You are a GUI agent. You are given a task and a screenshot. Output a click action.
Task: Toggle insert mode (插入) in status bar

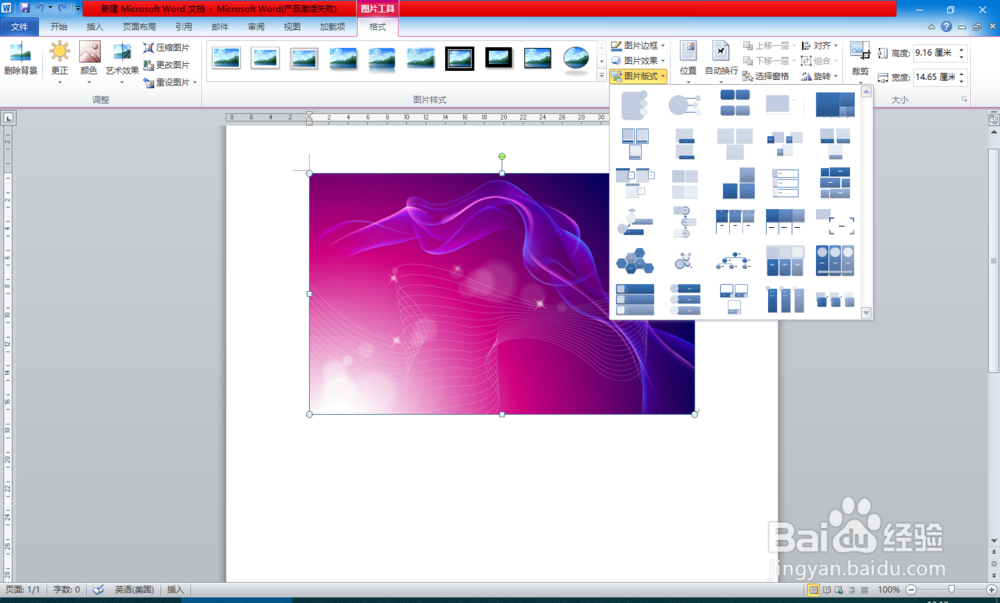[x=175, y=590]
